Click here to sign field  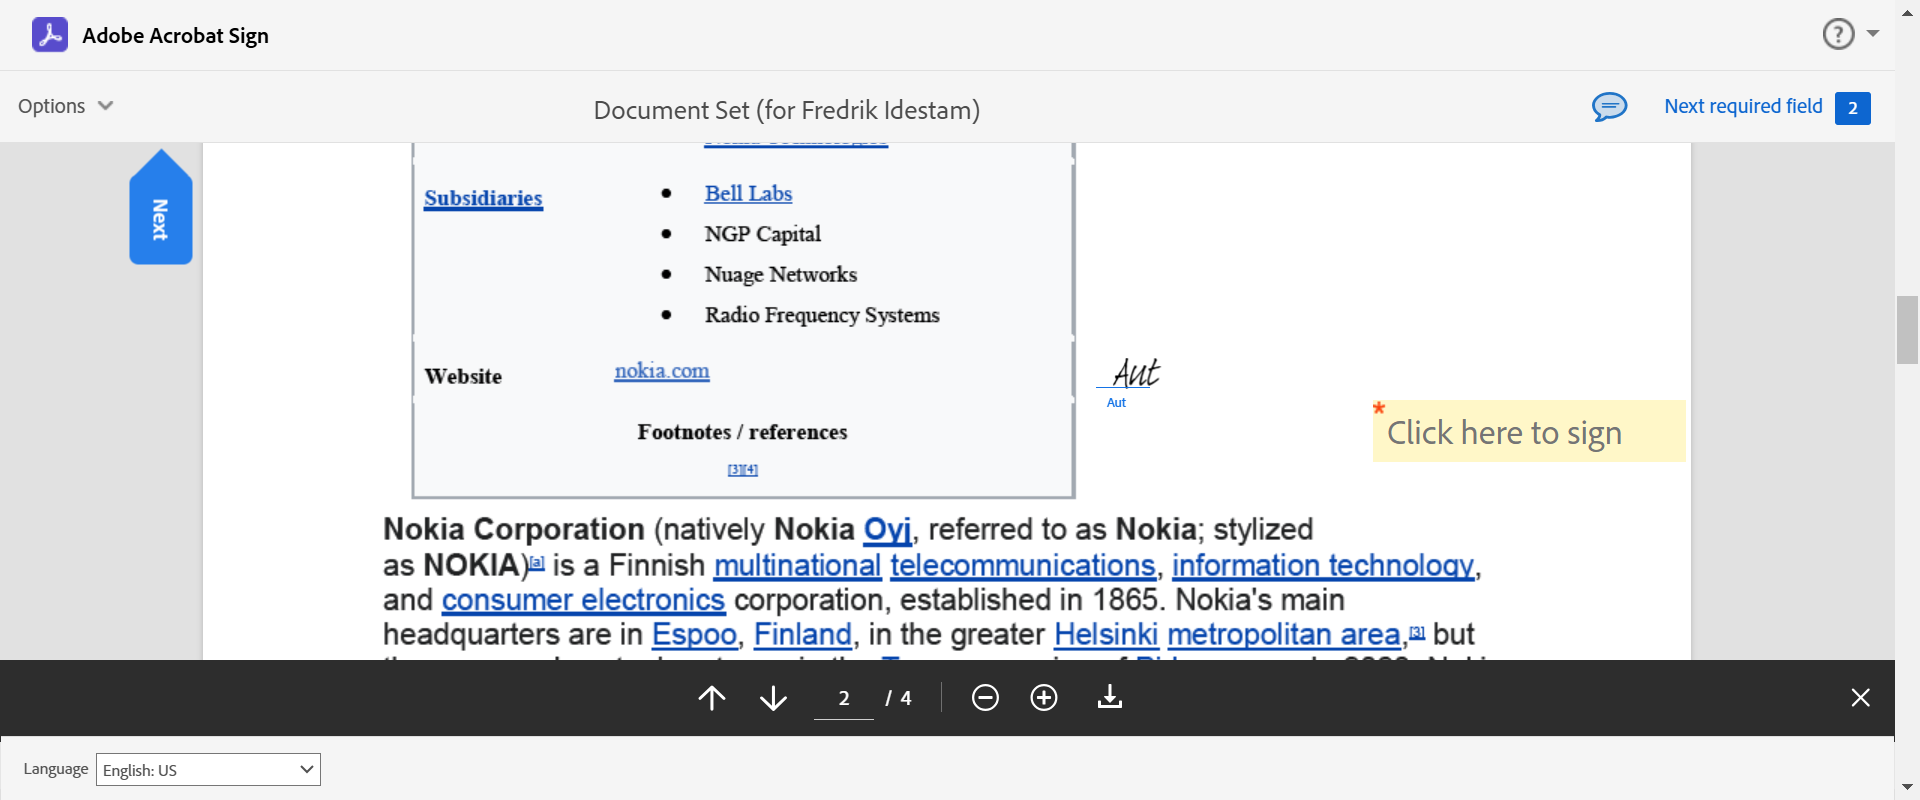coord(1528,432)
